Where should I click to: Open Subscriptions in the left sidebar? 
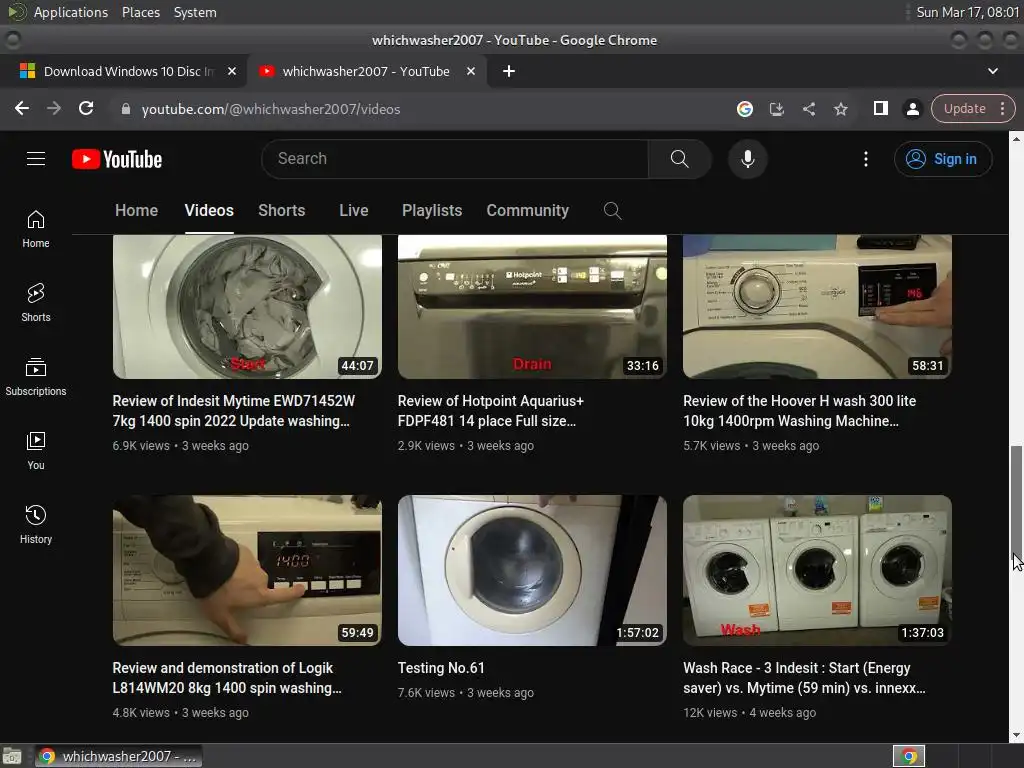[36, 377]
